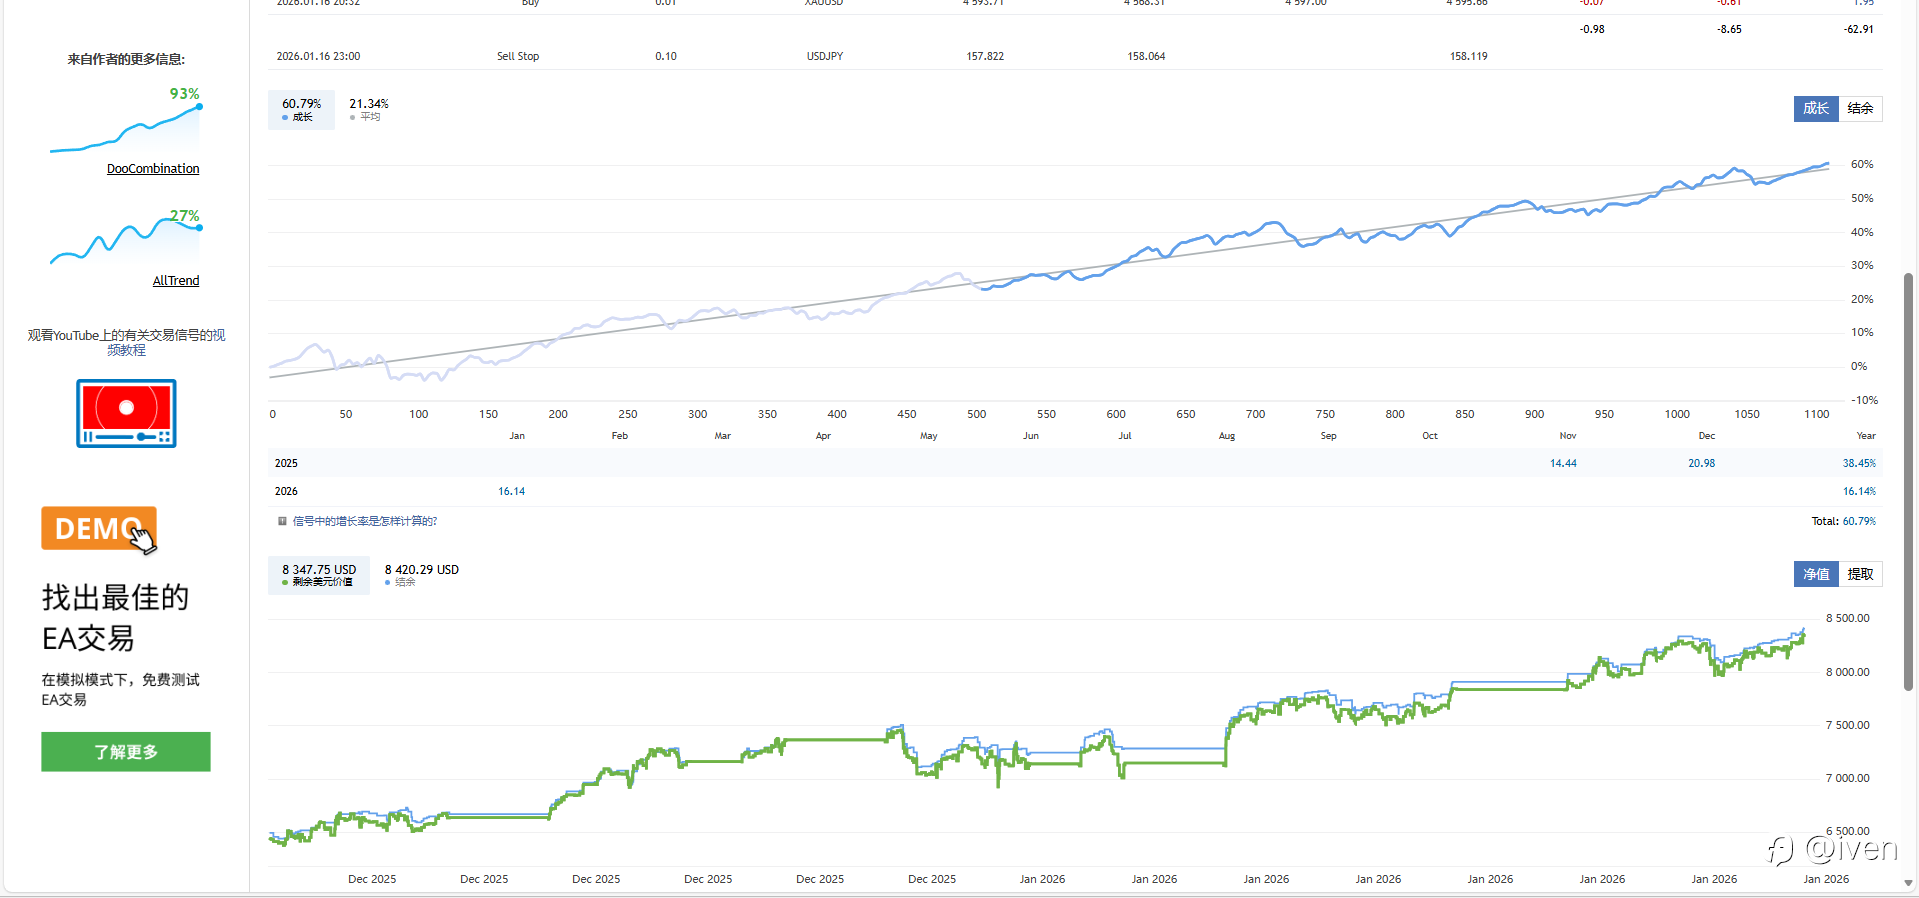Click the orange DEMO banner icon
Screen dimensions: 1919x898
pyautogui.click(x=99, y=528)
